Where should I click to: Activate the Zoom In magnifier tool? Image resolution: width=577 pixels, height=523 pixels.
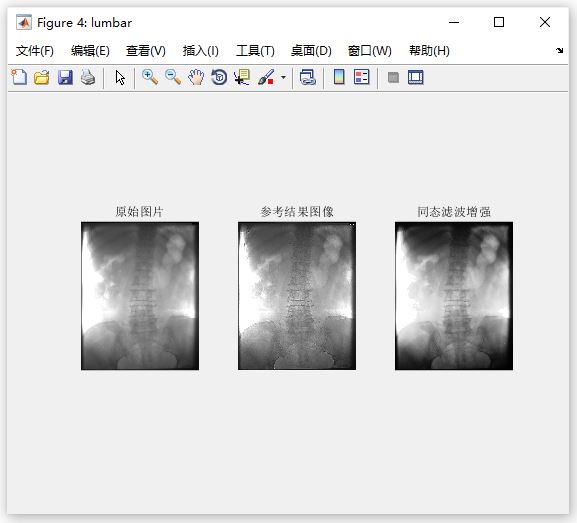[150, 77]
